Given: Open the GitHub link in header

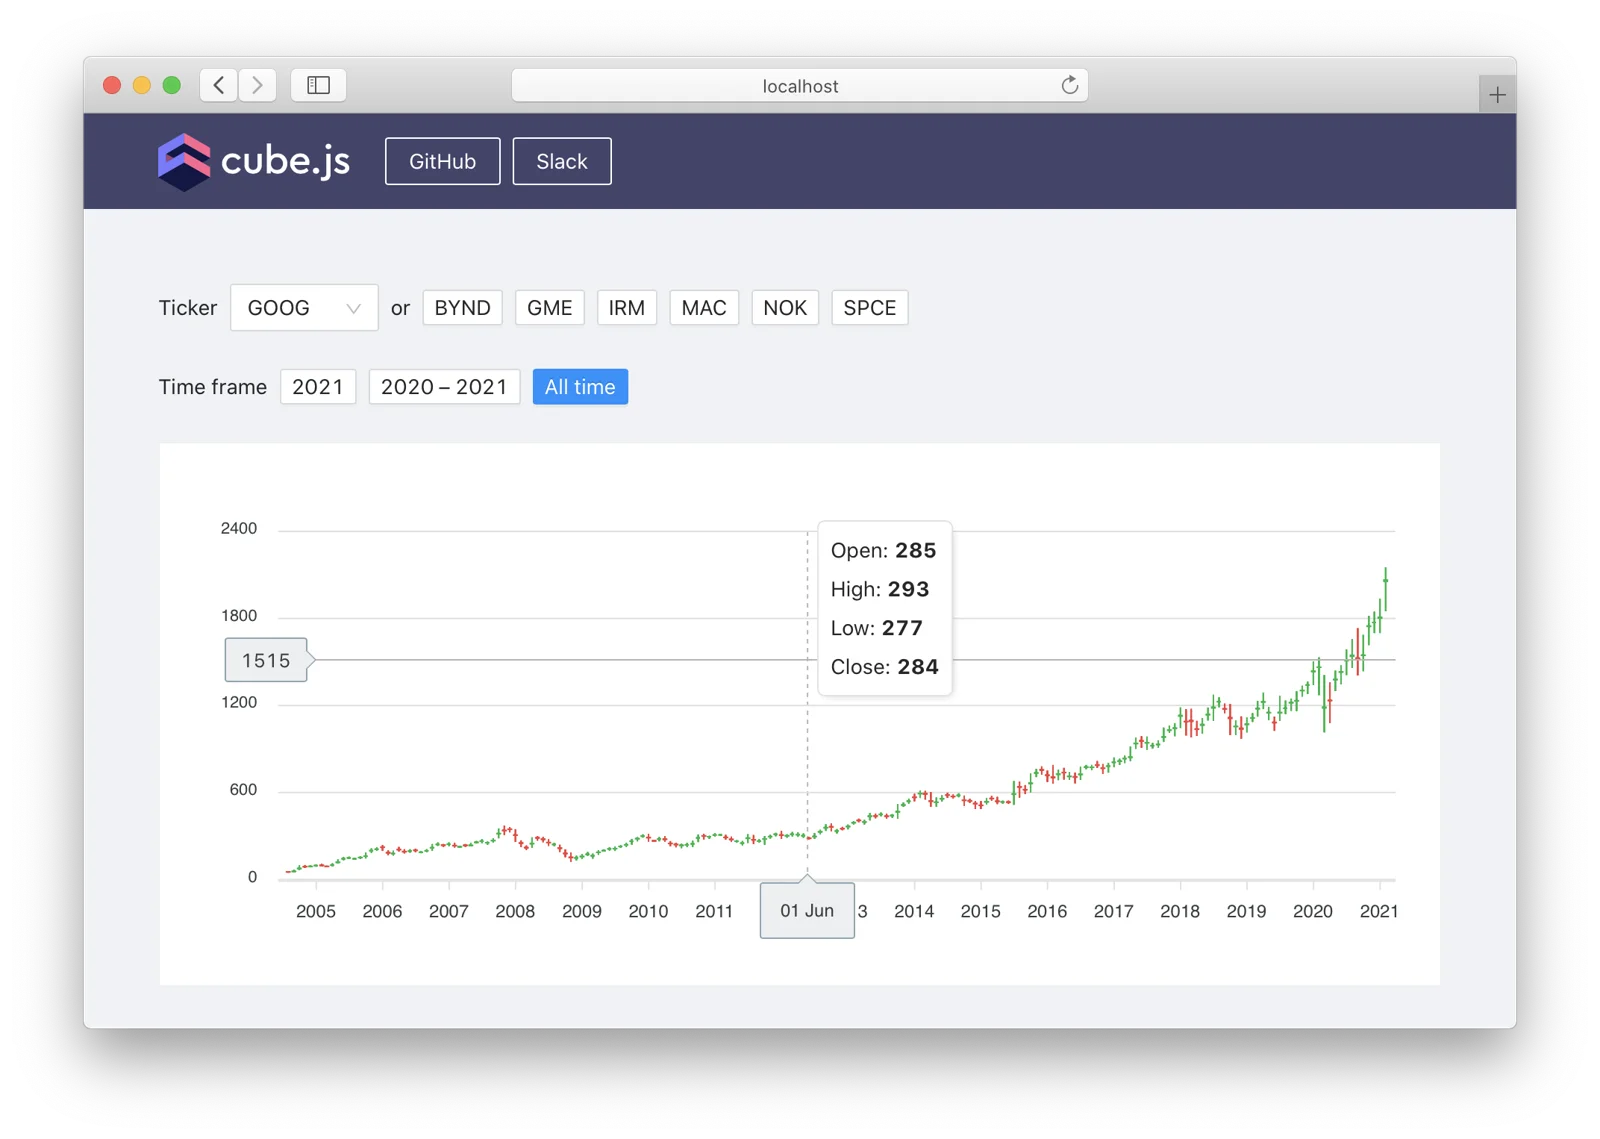Looking at the screenshot, I should coord(442,161).
